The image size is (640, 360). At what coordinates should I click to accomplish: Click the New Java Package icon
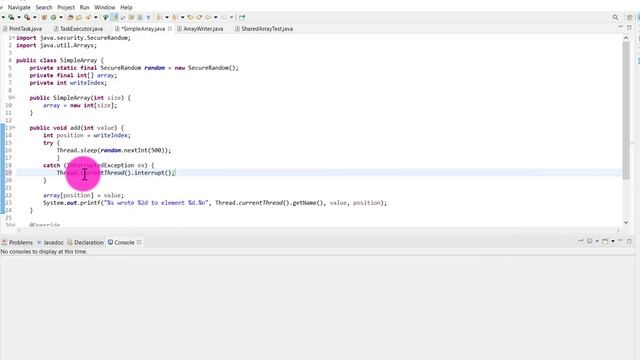(x=44, y=17)
